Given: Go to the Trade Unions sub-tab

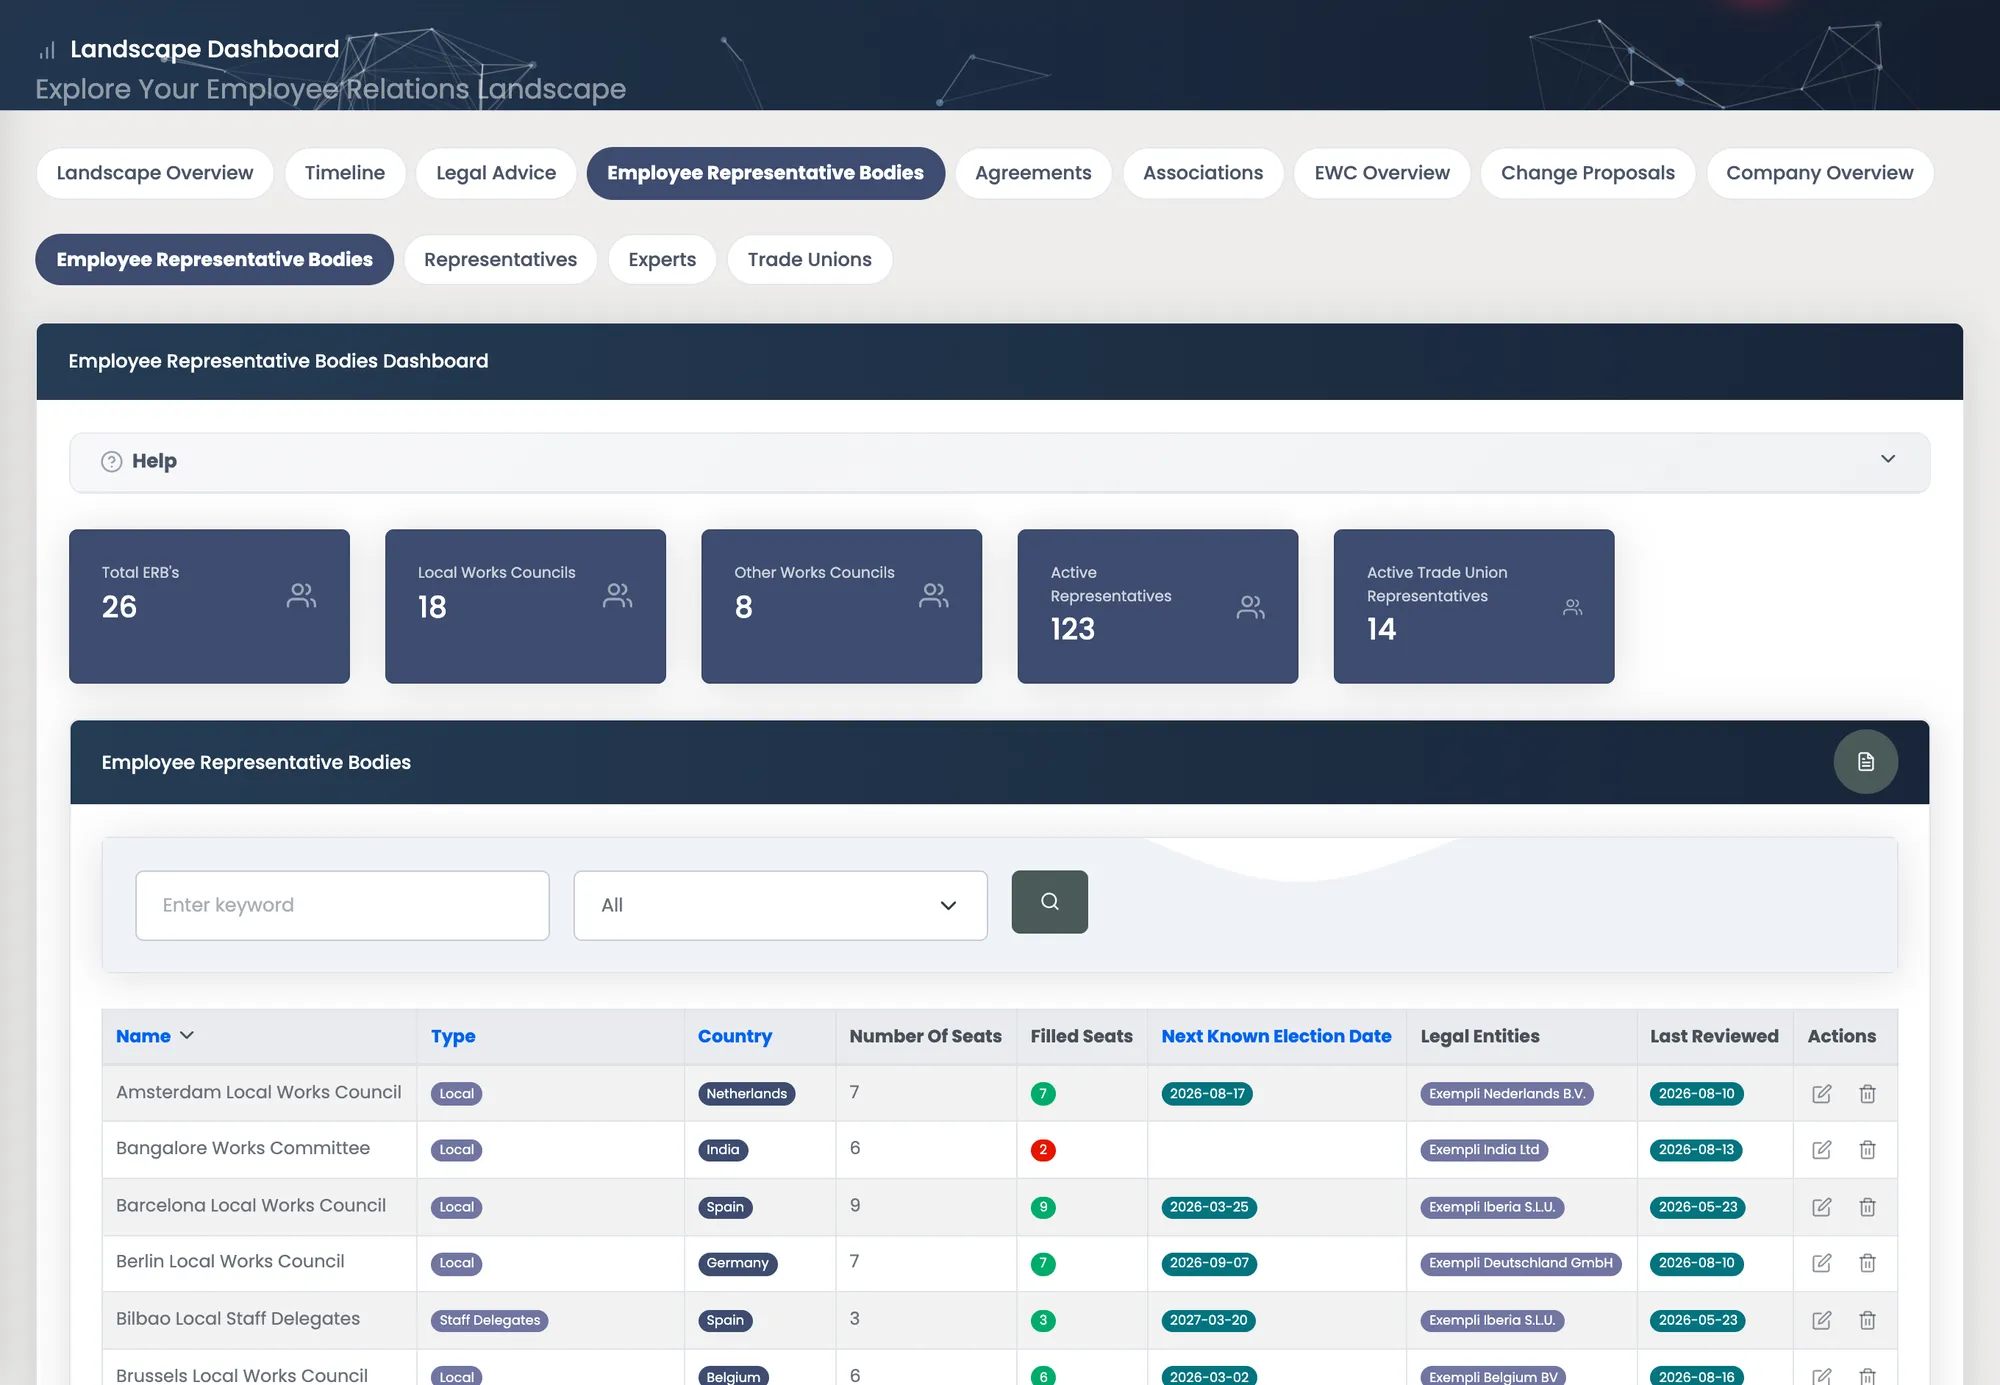Looking at the screenshot, I should pos(809,260).
